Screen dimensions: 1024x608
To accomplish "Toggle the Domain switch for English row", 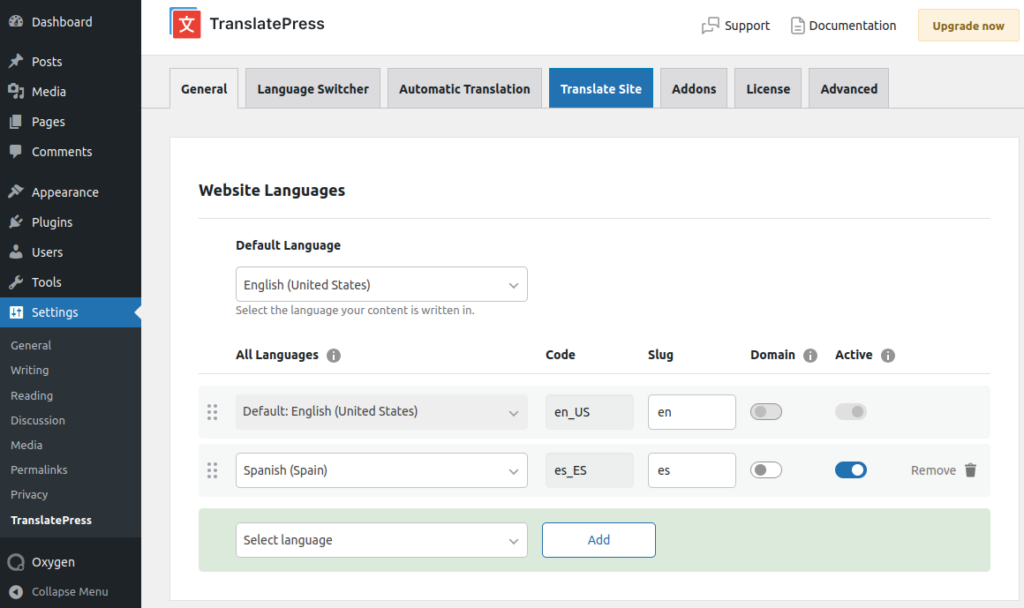I will point(766,412).
